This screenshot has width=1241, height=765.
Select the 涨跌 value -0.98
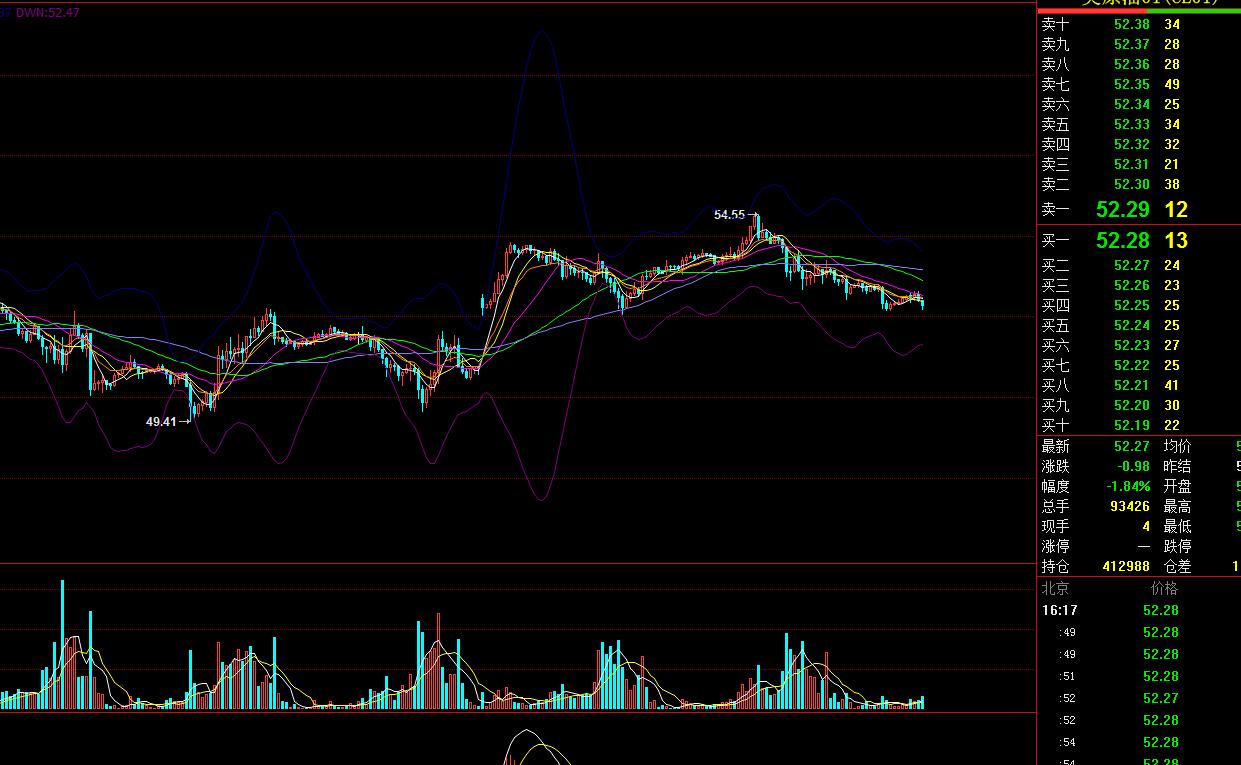pos(1132,466)
